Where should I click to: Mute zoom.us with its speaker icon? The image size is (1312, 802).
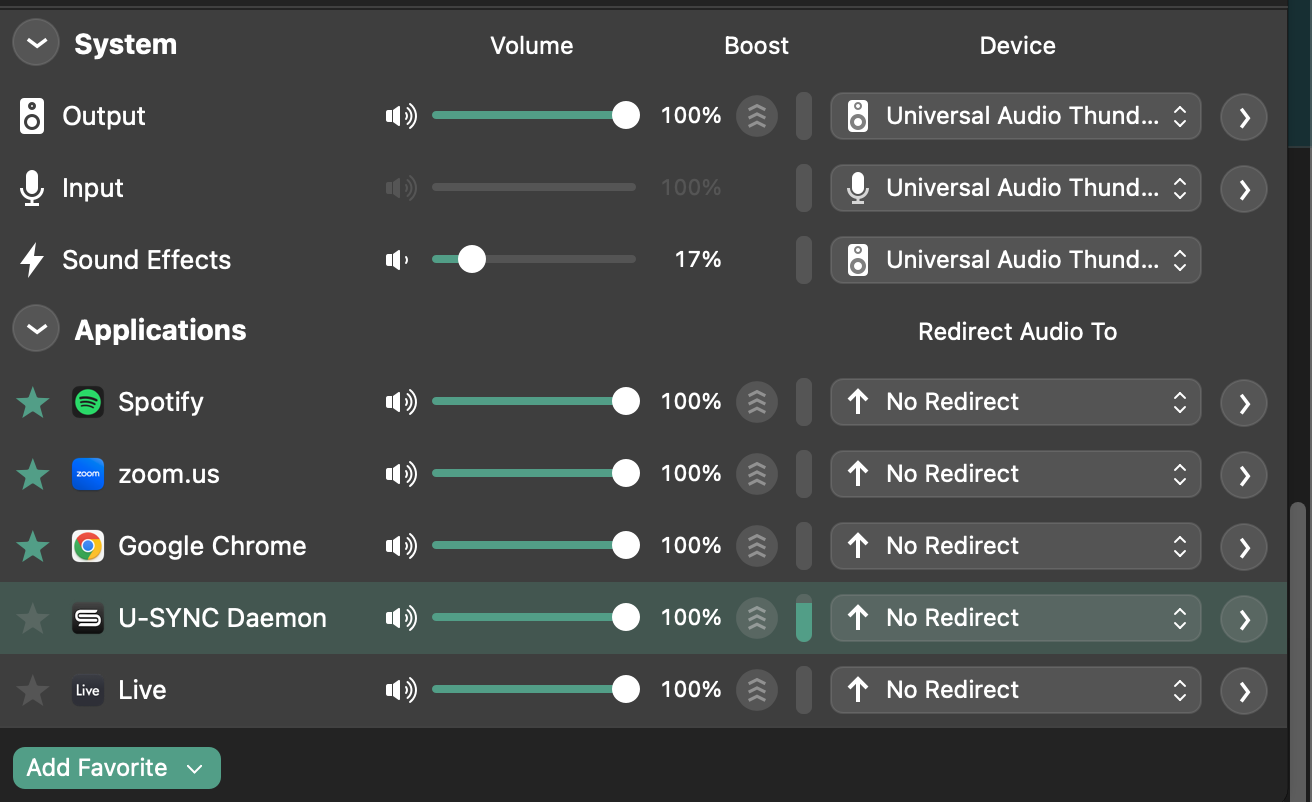(400, 474)
